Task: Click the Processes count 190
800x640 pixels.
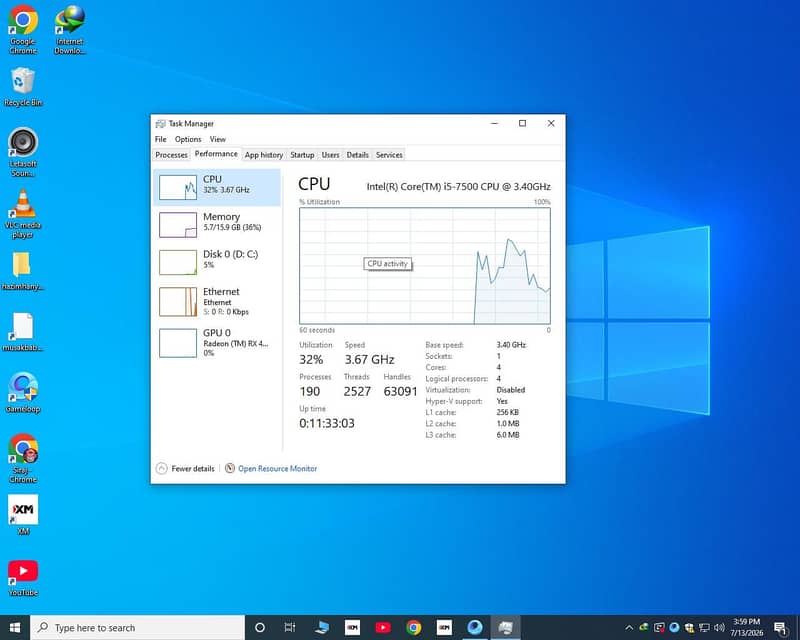Action: pos(310,391)
